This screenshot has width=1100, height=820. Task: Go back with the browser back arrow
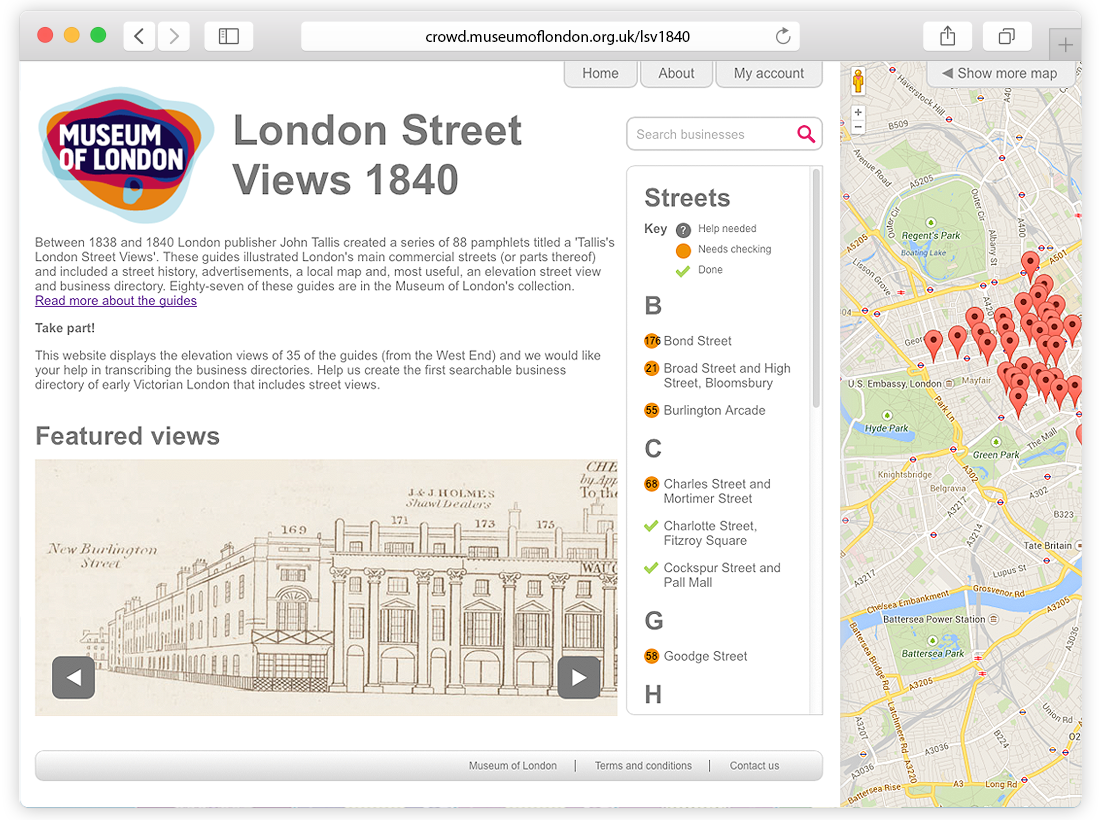pyautogui.click(x=139, y=36)
